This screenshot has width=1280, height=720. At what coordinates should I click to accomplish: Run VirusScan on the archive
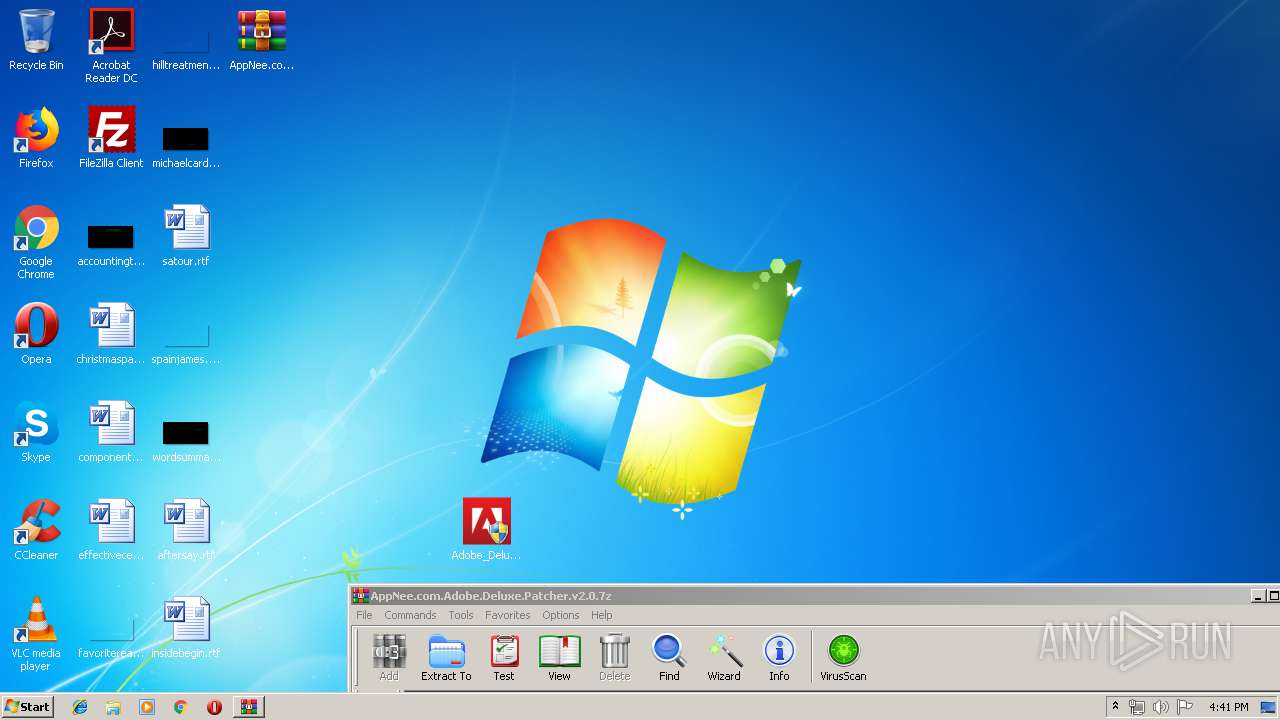(x=843, y=658)
